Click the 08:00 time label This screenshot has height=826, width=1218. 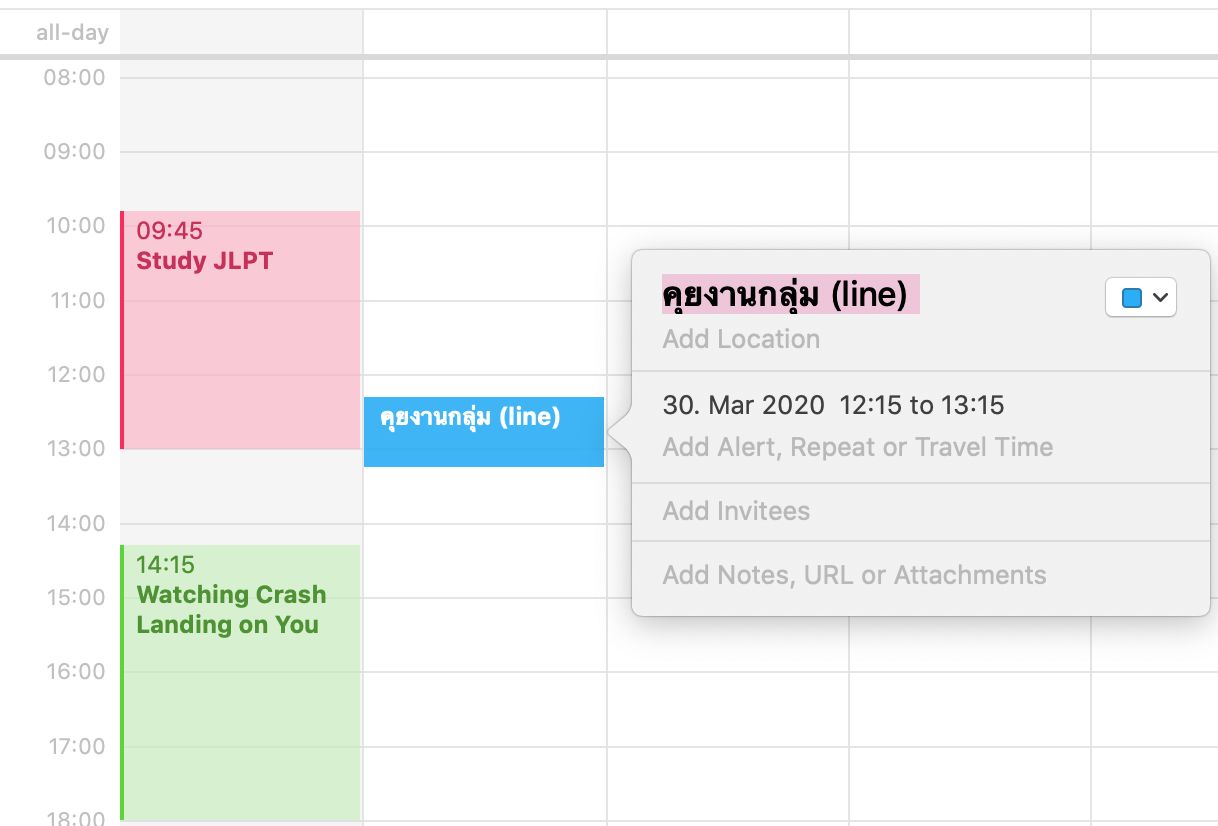[x=74, y=77]
